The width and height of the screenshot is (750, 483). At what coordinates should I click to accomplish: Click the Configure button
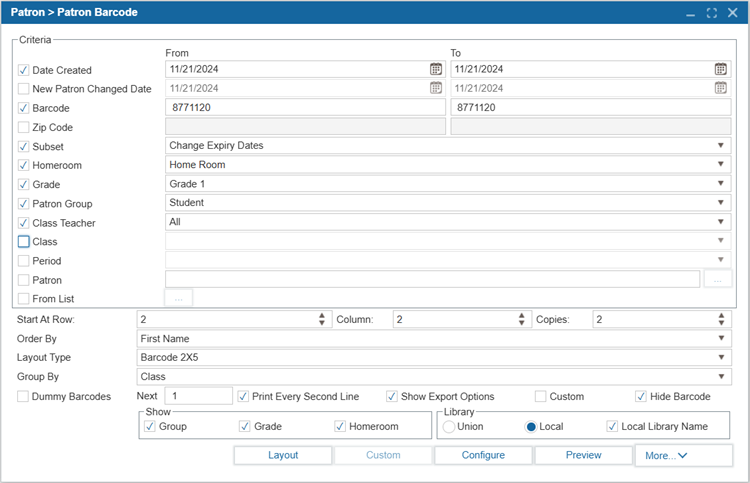point(483,455)
